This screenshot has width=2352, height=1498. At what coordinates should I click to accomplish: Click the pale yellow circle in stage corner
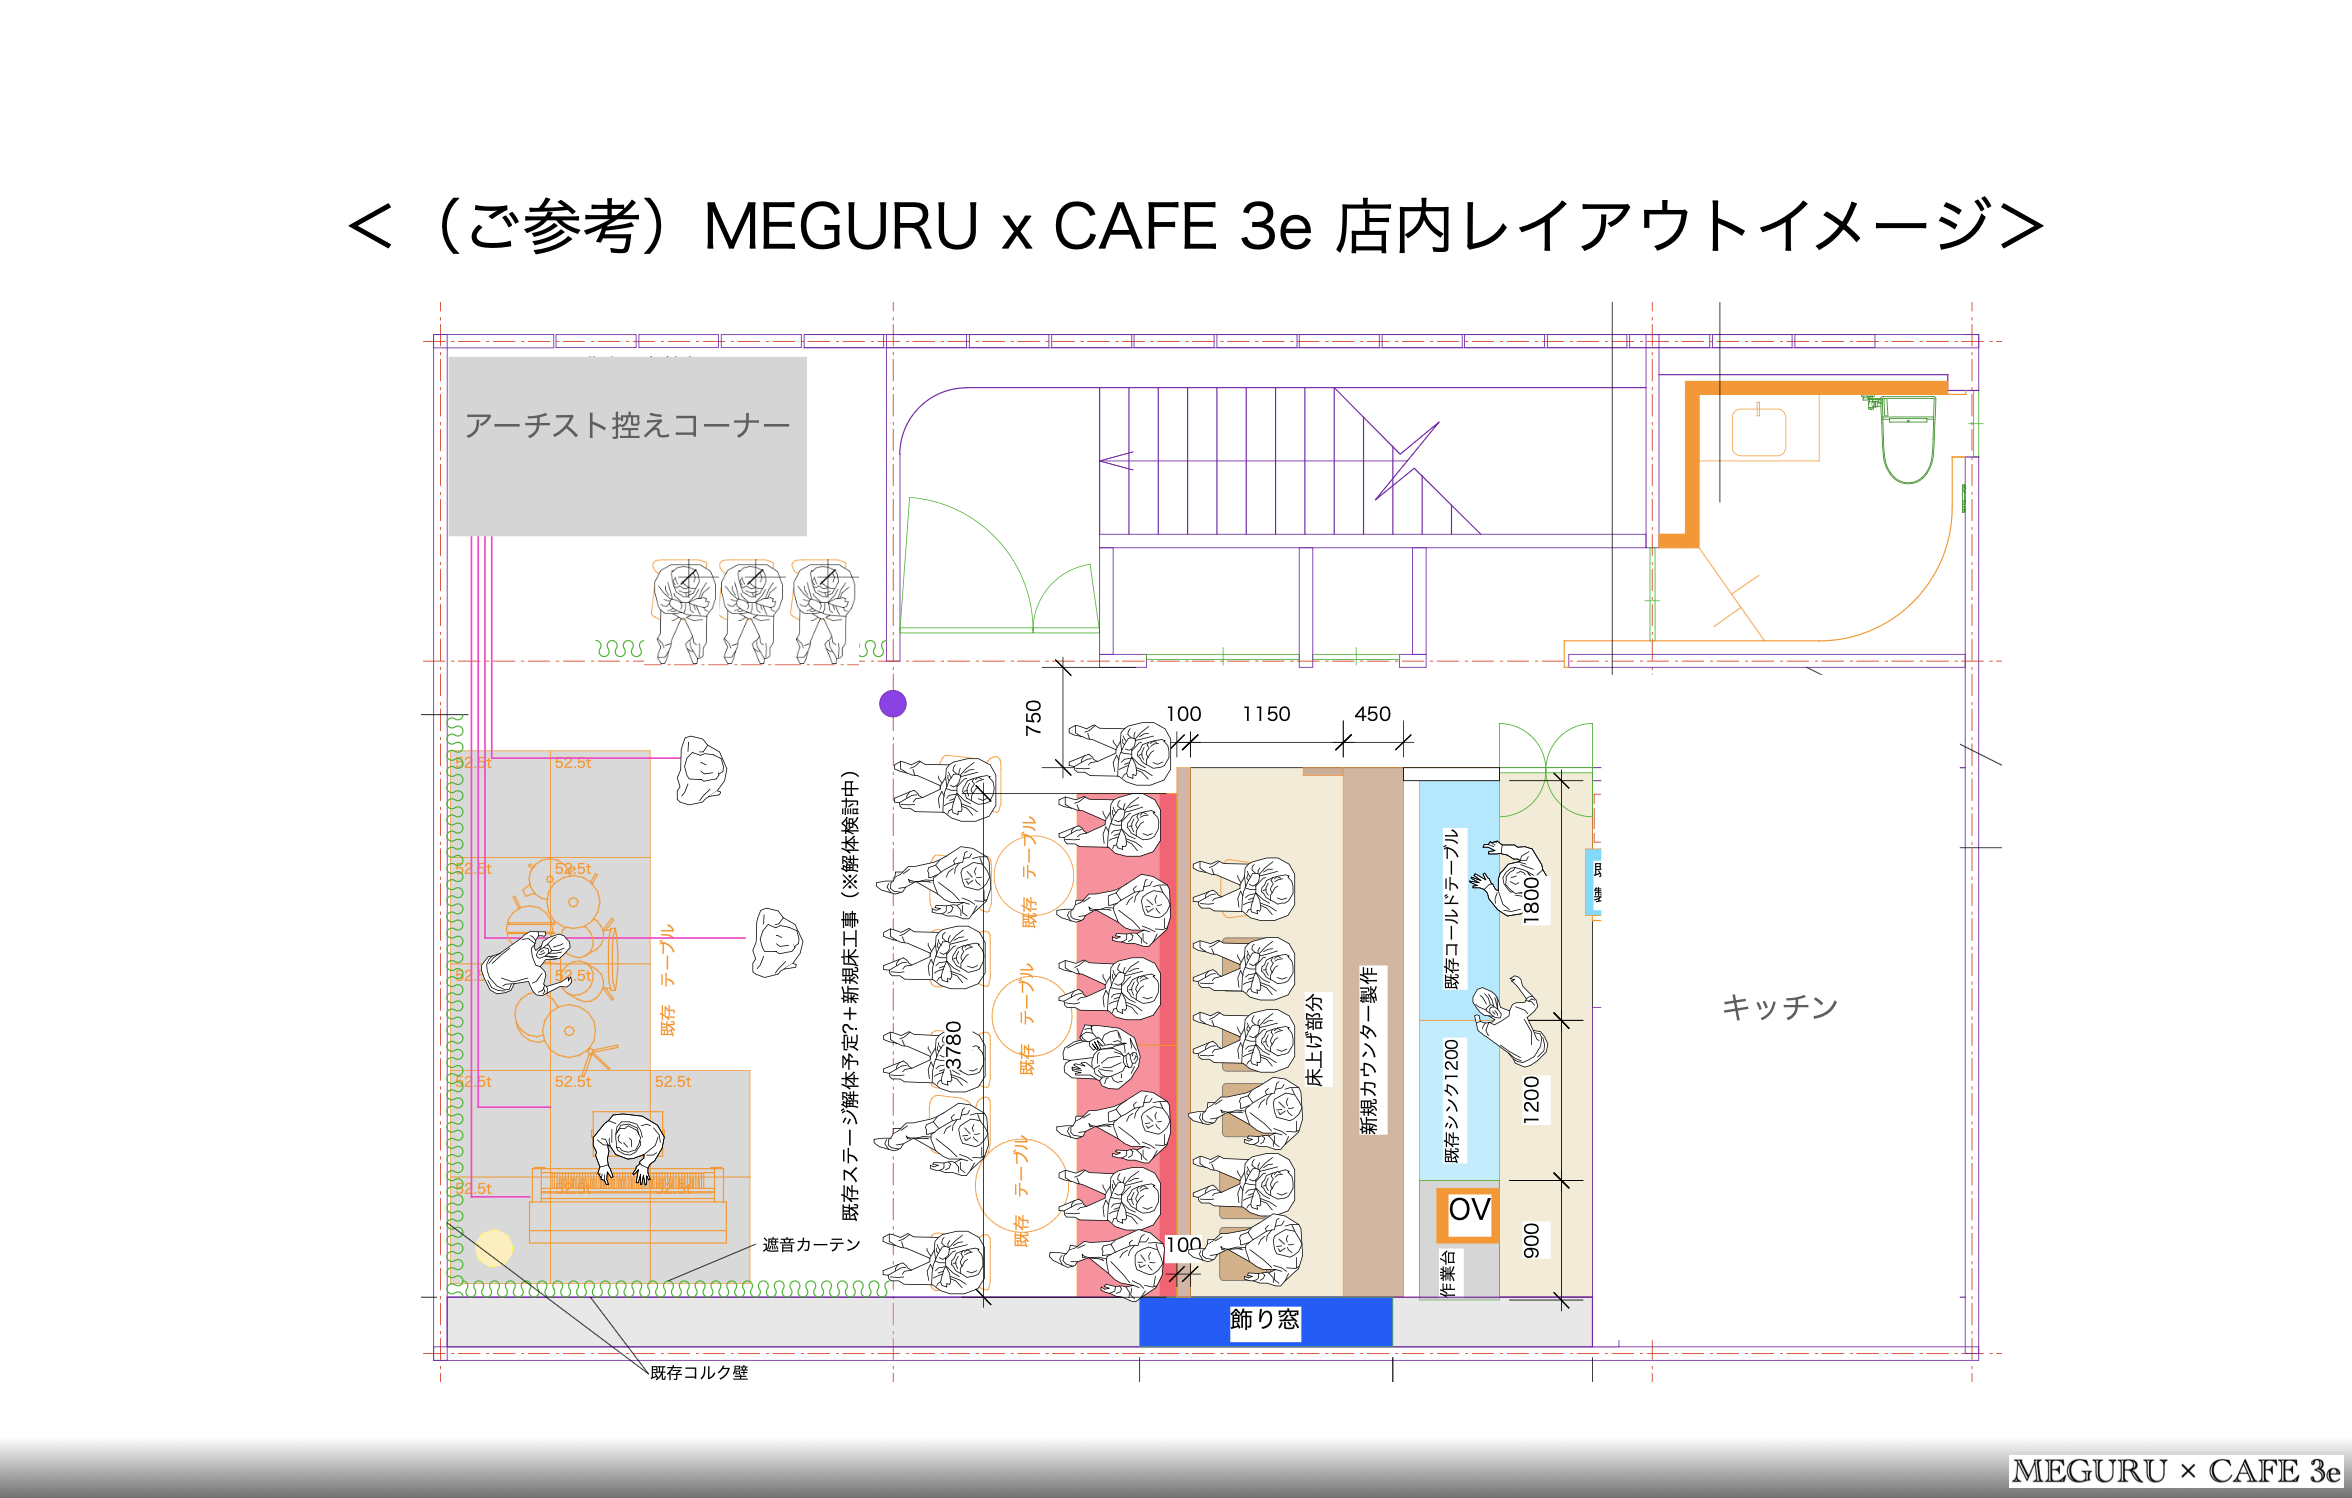(x=494, y=1248)
